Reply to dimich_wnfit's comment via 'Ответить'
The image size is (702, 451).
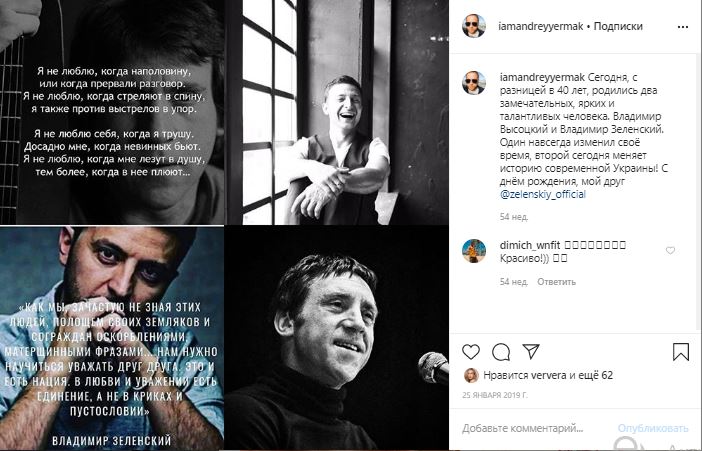(556, 282)
